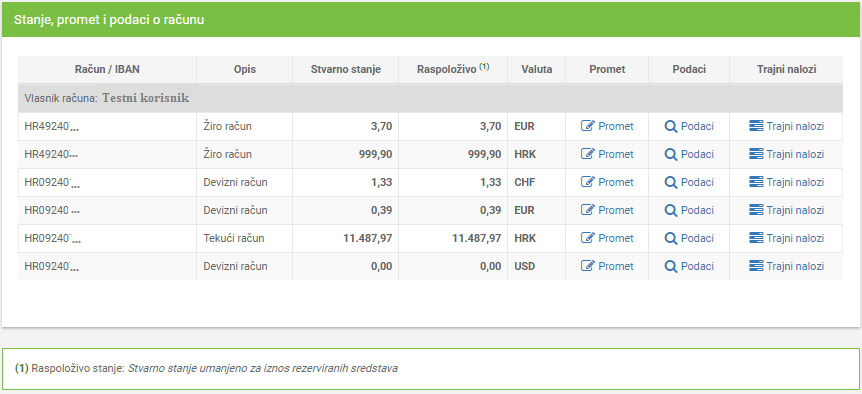
Task: Select the Račun / IBAN column header
Action: coord(107,70)
